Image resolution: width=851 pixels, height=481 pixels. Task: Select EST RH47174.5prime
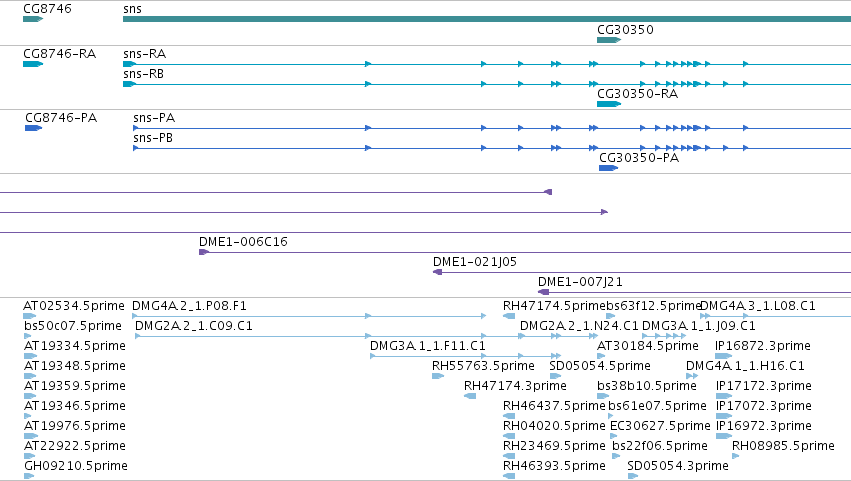tap(509, 316)
